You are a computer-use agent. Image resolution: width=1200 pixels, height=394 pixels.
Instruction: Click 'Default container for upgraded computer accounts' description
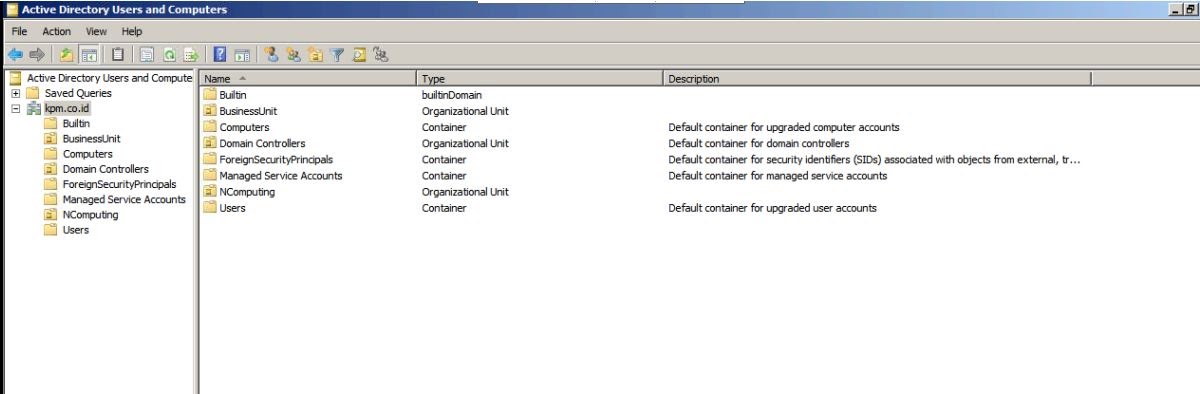pos(784,127)
